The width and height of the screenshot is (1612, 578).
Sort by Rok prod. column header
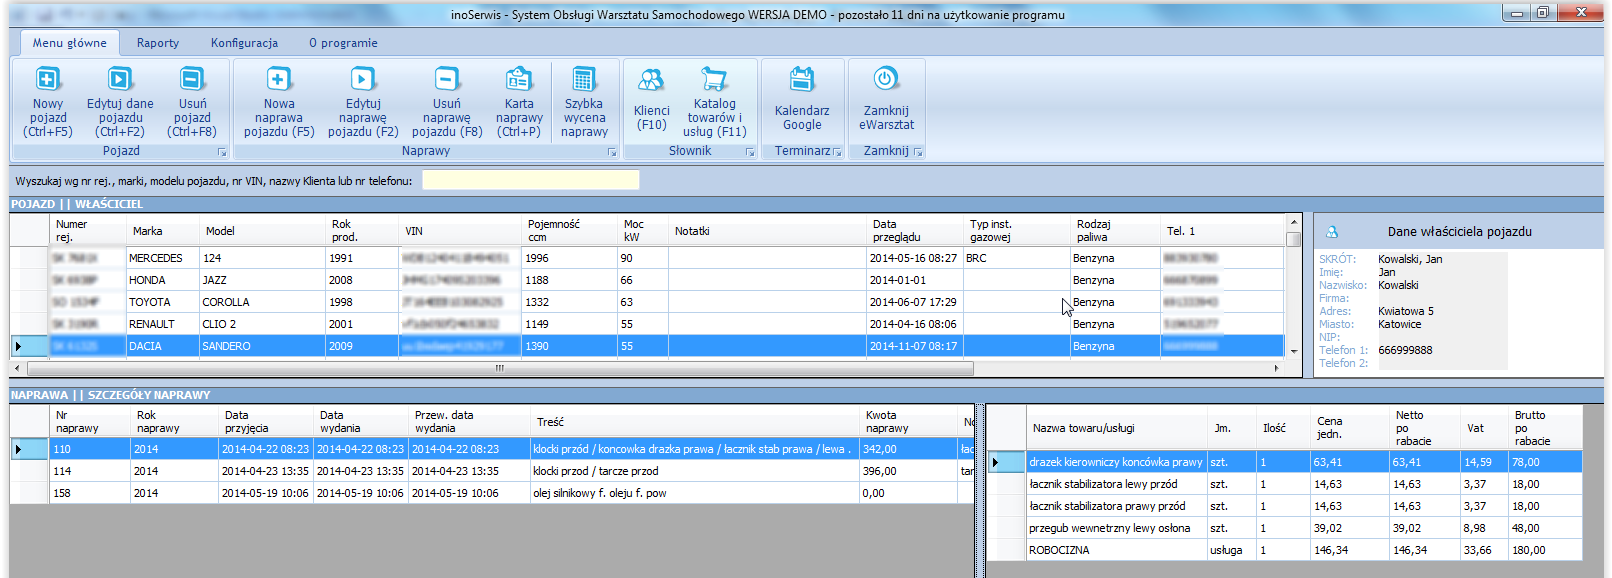(x=361, y=231)
